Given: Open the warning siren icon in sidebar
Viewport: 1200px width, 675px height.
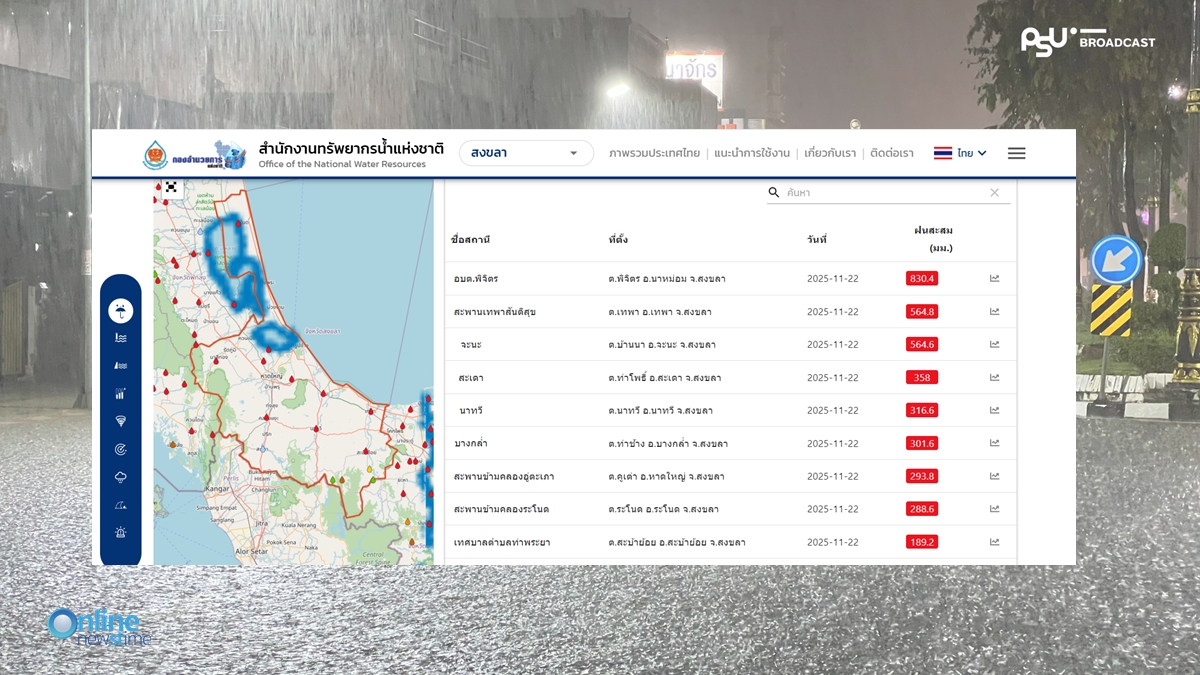Looking at the screenshot, I should [120, 533].
